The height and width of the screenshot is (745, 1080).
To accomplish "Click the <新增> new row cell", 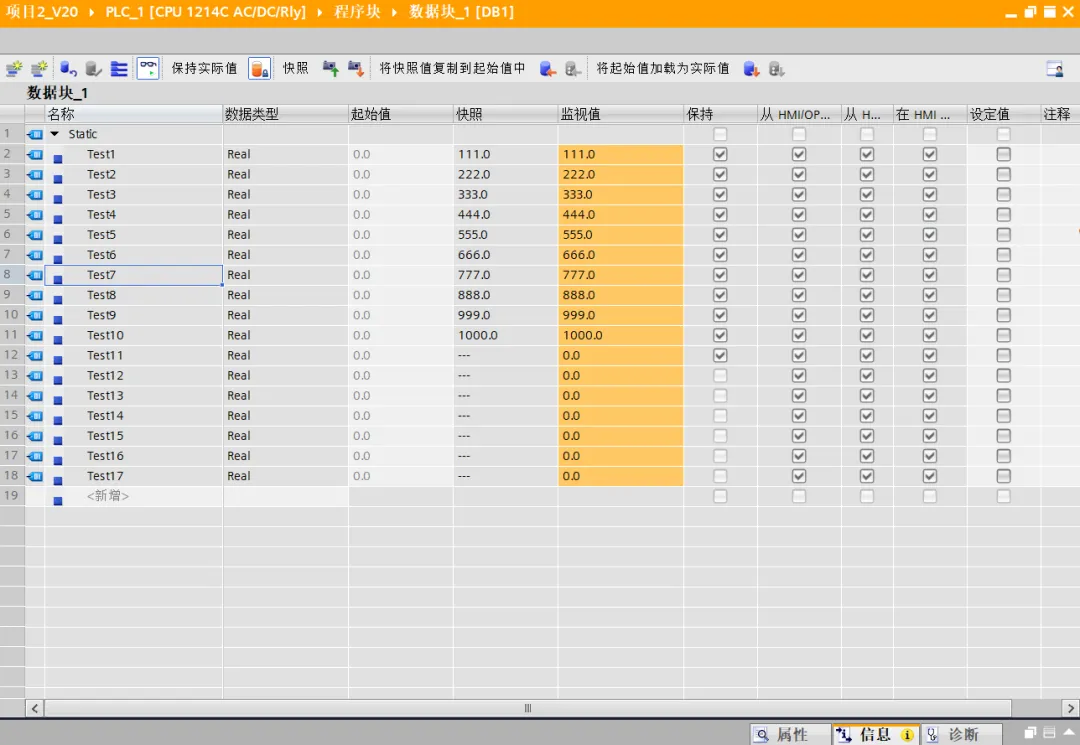I will (x=134, y=496).
